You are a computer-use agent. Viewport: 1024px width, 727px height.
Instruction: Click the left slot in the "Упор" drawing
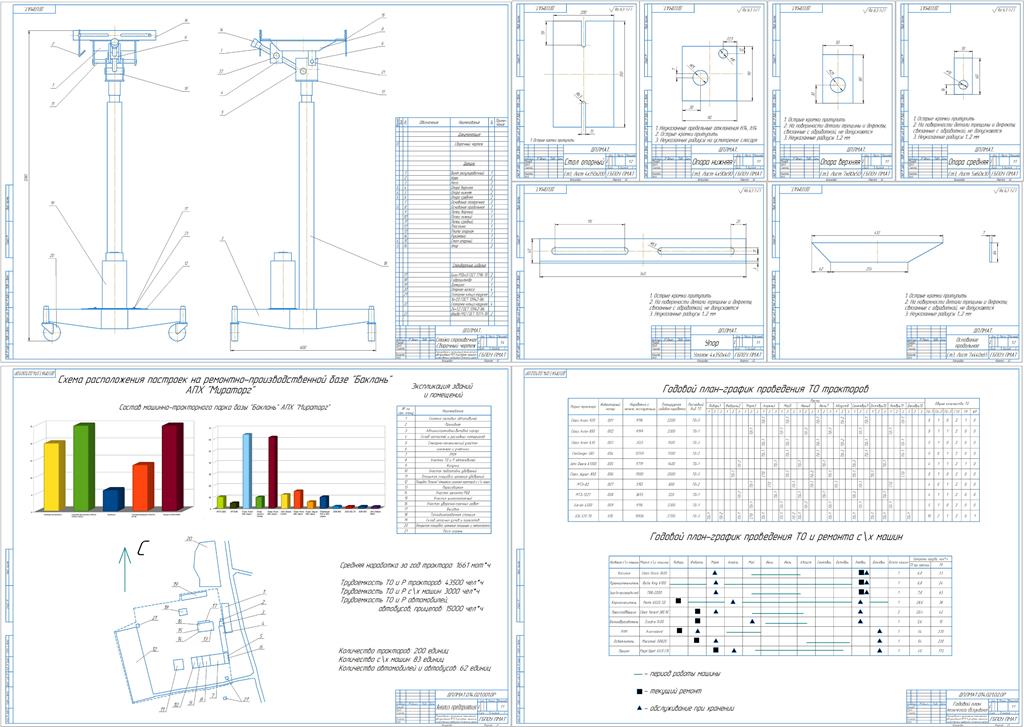pos(590,250)
